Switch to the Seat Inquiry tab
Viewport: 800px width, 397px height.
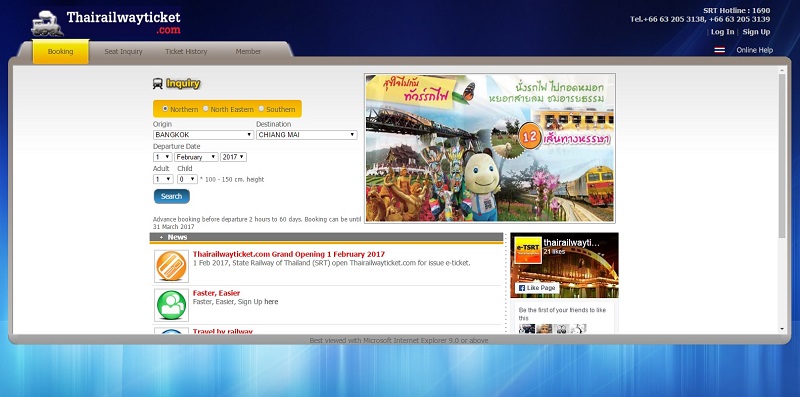[x=123, y=52]
